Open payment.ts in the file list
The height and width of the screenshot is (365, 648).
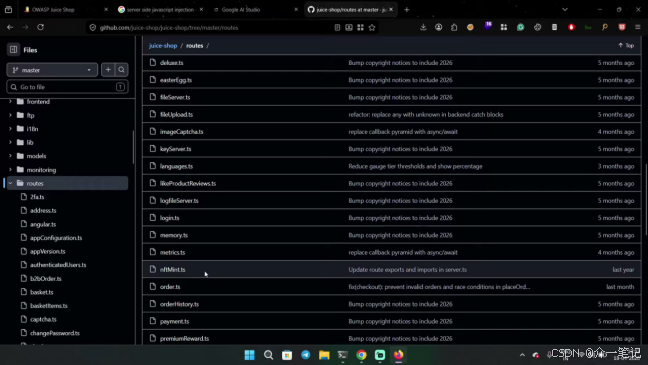click(174, 321)
